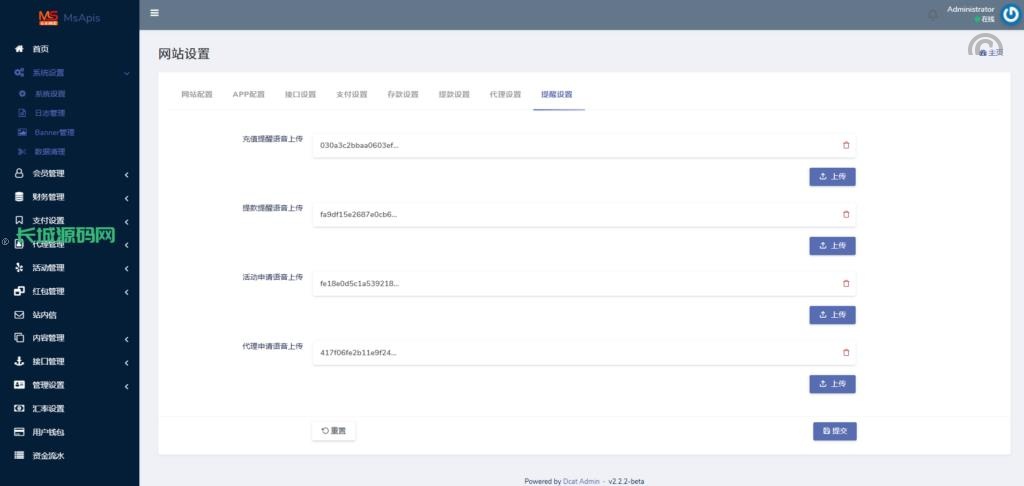The image size is (1024, 486).
Task: Open 用户钱包 in the sidebar
Action: pos(48,432)
